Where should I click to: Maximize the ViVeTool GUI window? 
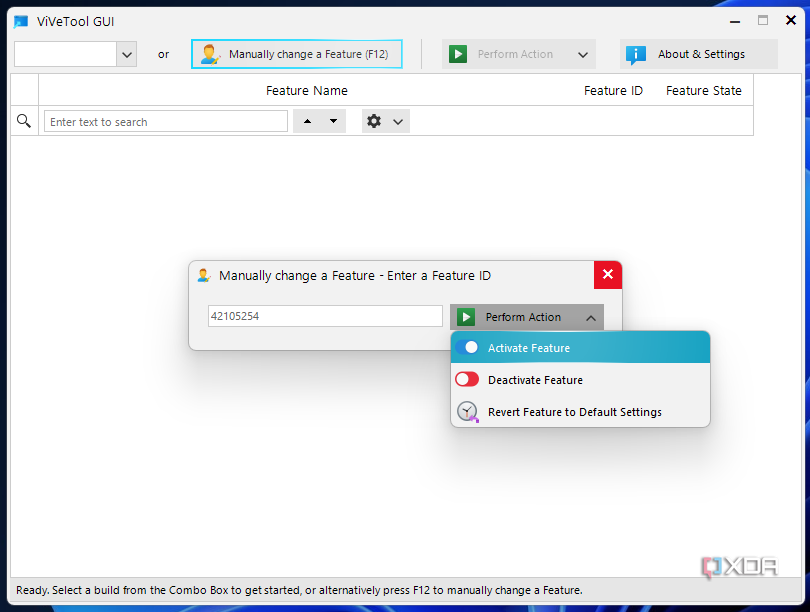coord(762,21)
